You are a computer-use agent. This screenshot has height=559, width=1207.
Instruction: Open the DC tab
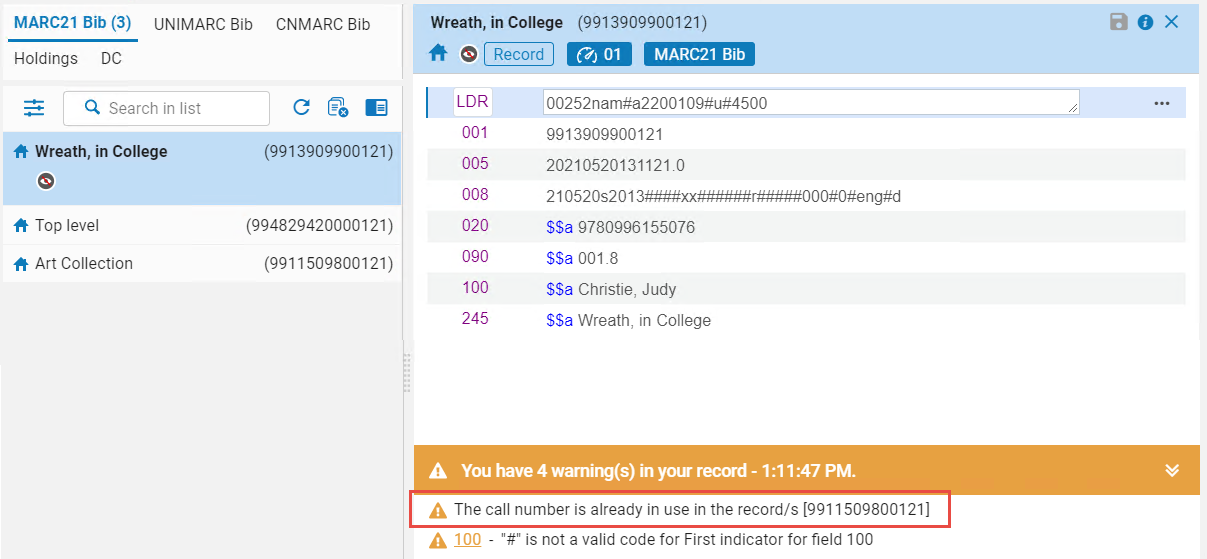coord(111,59)
